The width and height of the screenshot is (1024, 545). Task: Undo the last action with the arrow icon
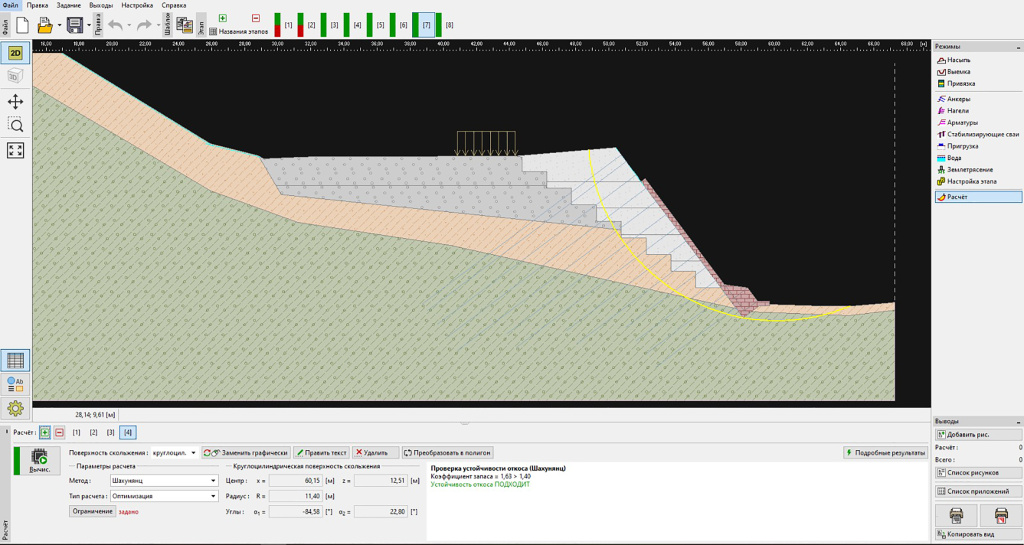(116, 25)
